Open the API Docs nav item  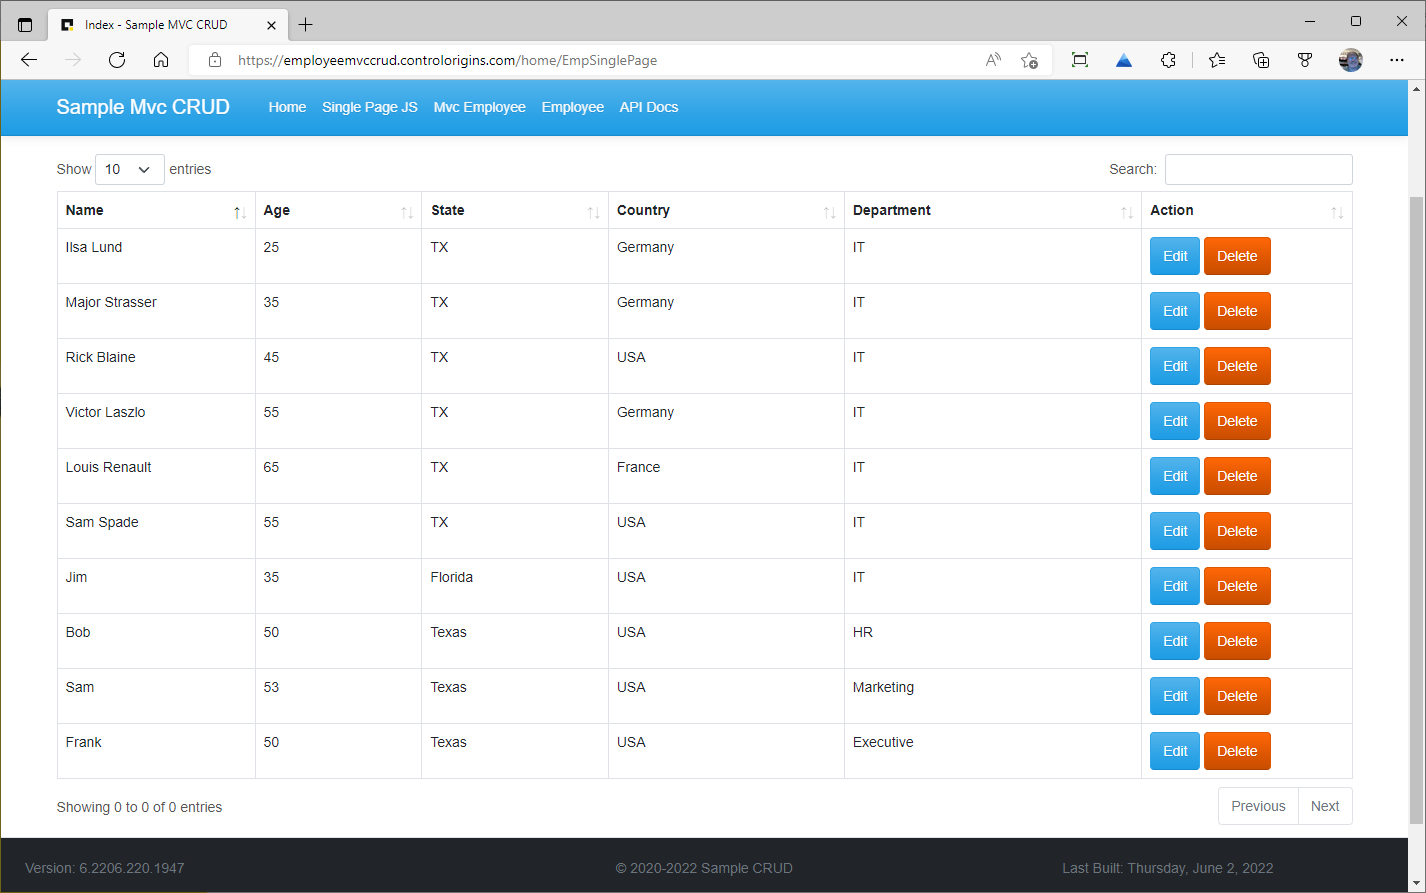tap(648, 107)
